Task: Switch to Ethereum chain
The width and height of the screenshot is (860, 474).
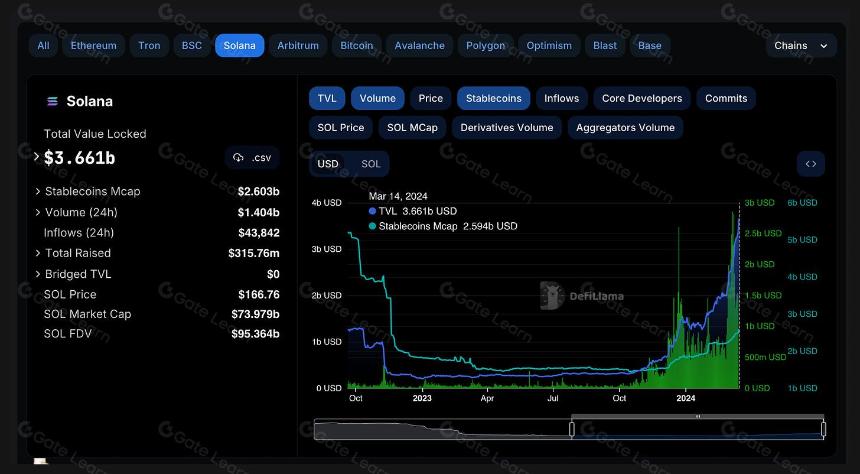Action: pos(94,46)
